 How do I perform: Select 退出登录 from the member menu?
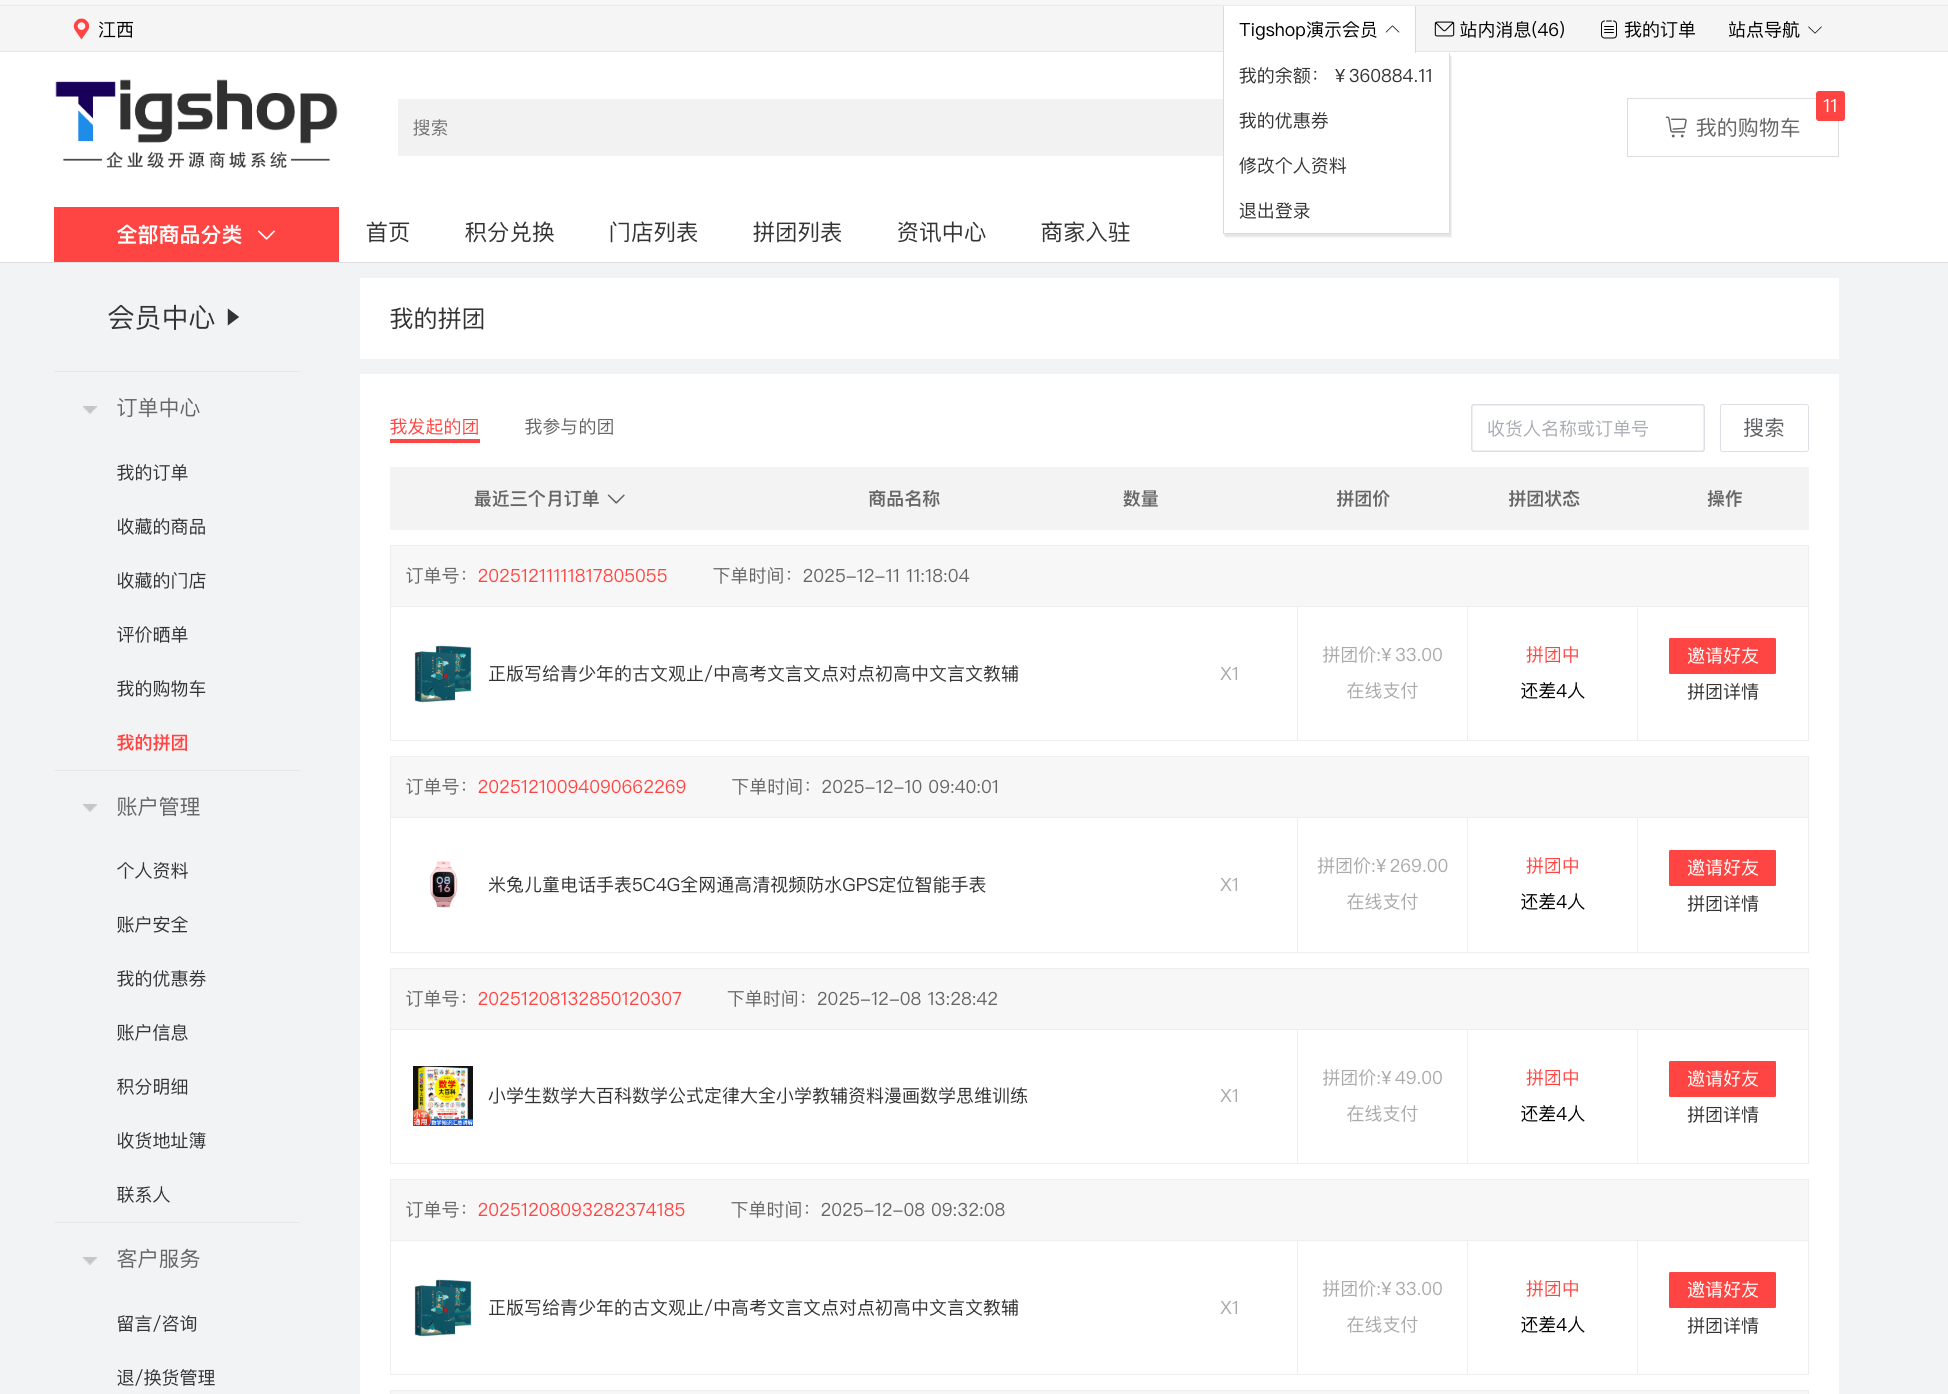point(1274,210)
